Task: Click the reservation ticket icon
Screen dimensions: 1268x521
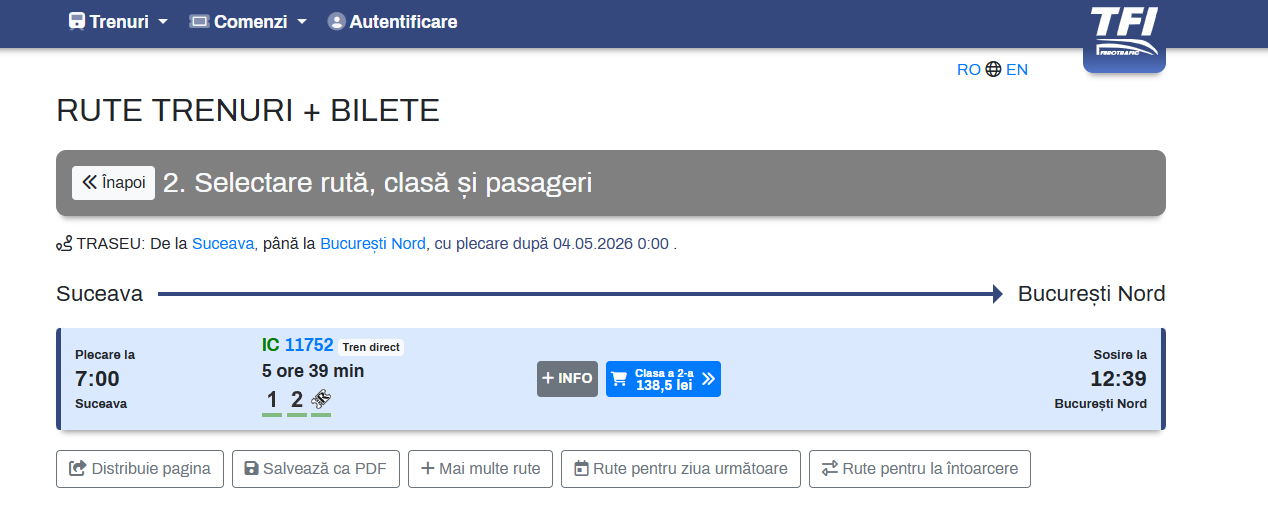Action: [x=321, y=401]
